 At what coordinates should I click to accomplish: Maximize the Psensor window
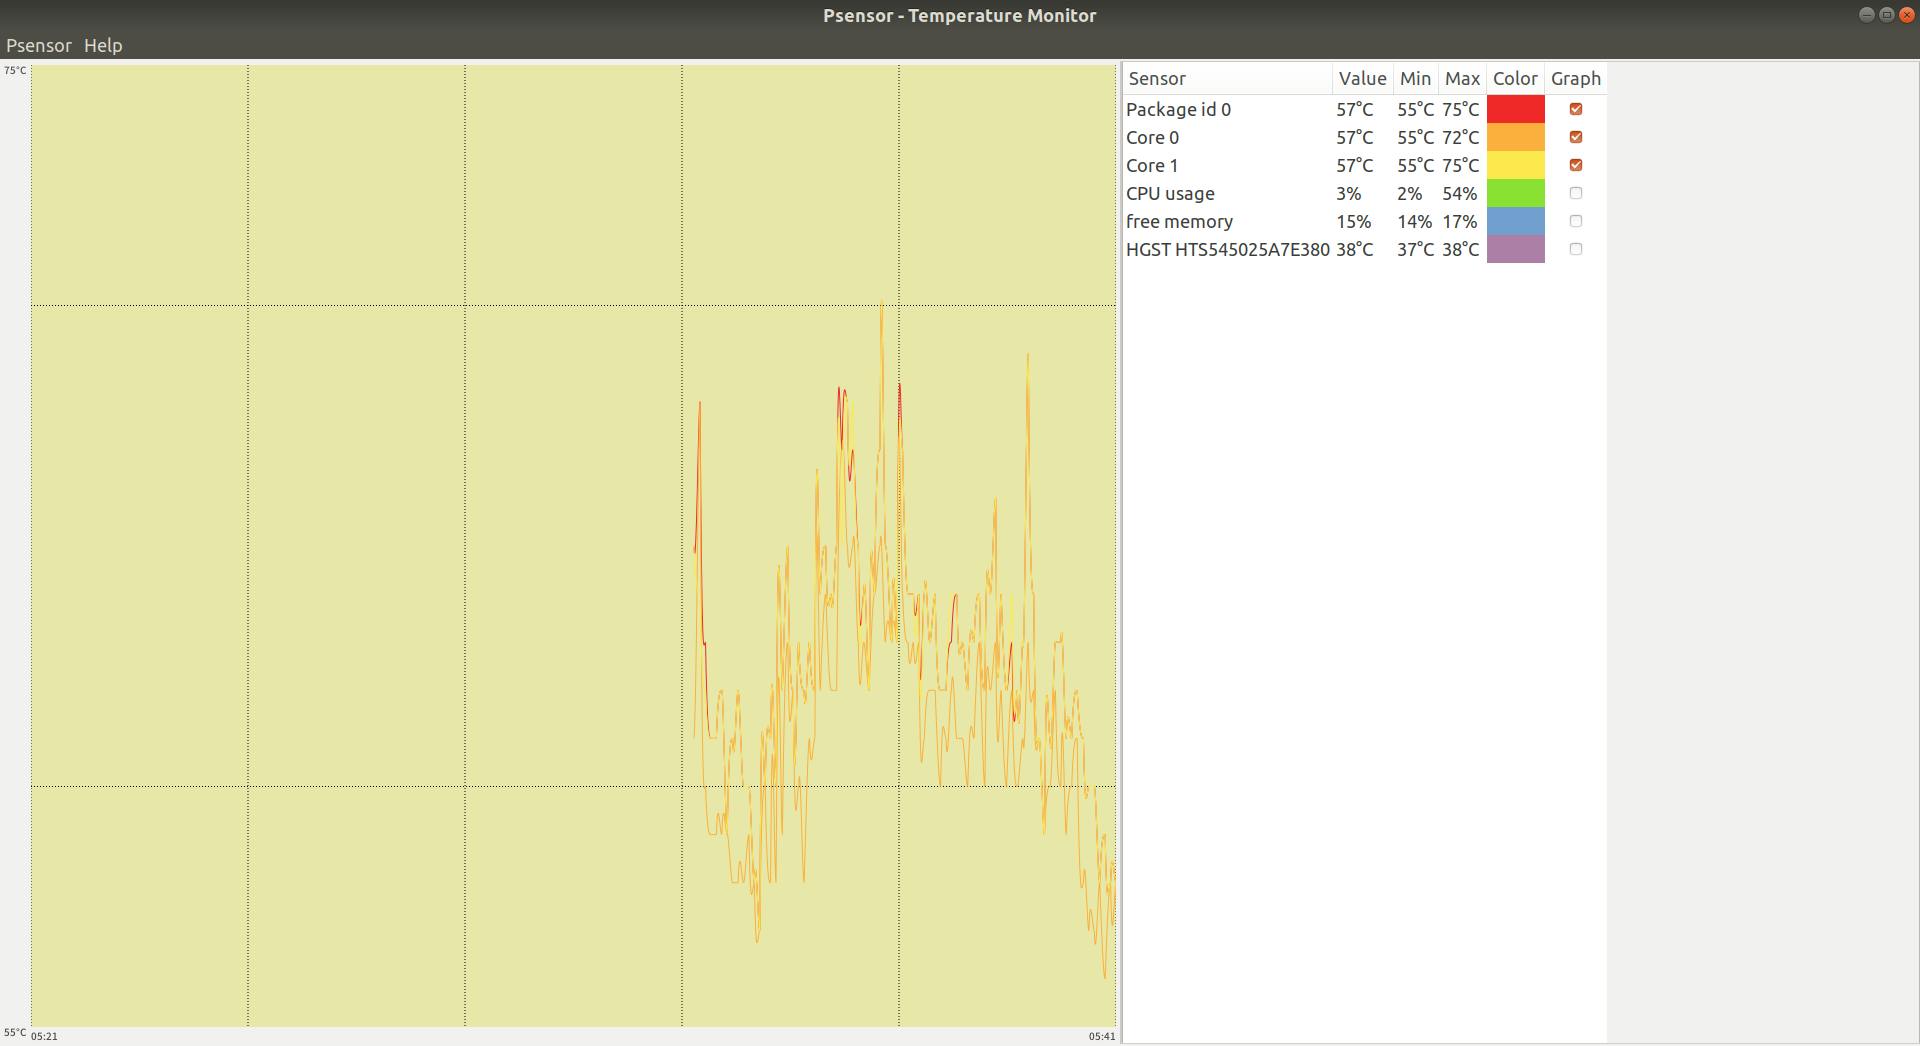pyautogui.click(x=1886, y=15)
